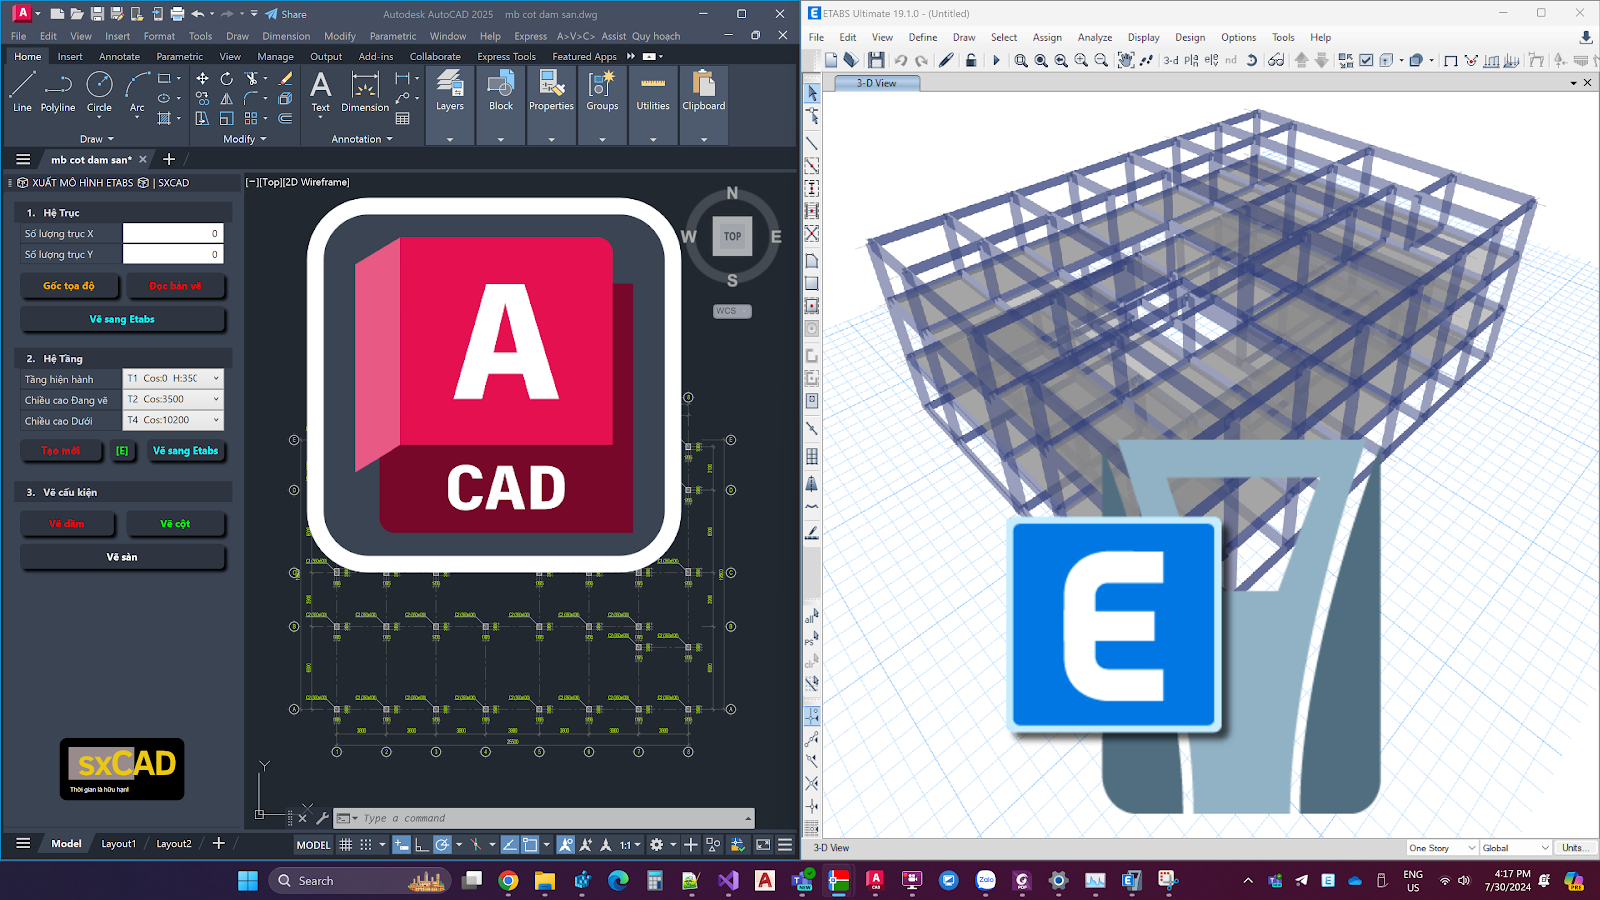Screen dimensions: 1600x900
Task: Expand the Annotation panel dropdown
Action: pyautogui.click(x=362, y=139)
